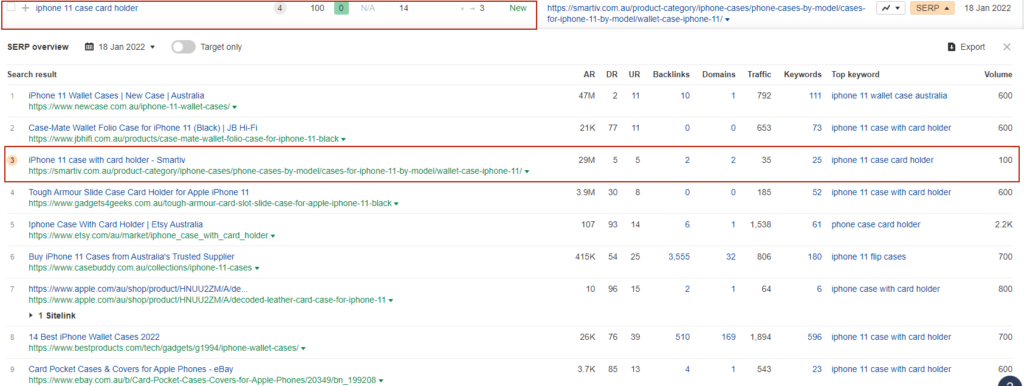Open the URL caret for gadgets4geeks.com.au result
Viewport: 1024px width, 386px height.
(396, 204)
